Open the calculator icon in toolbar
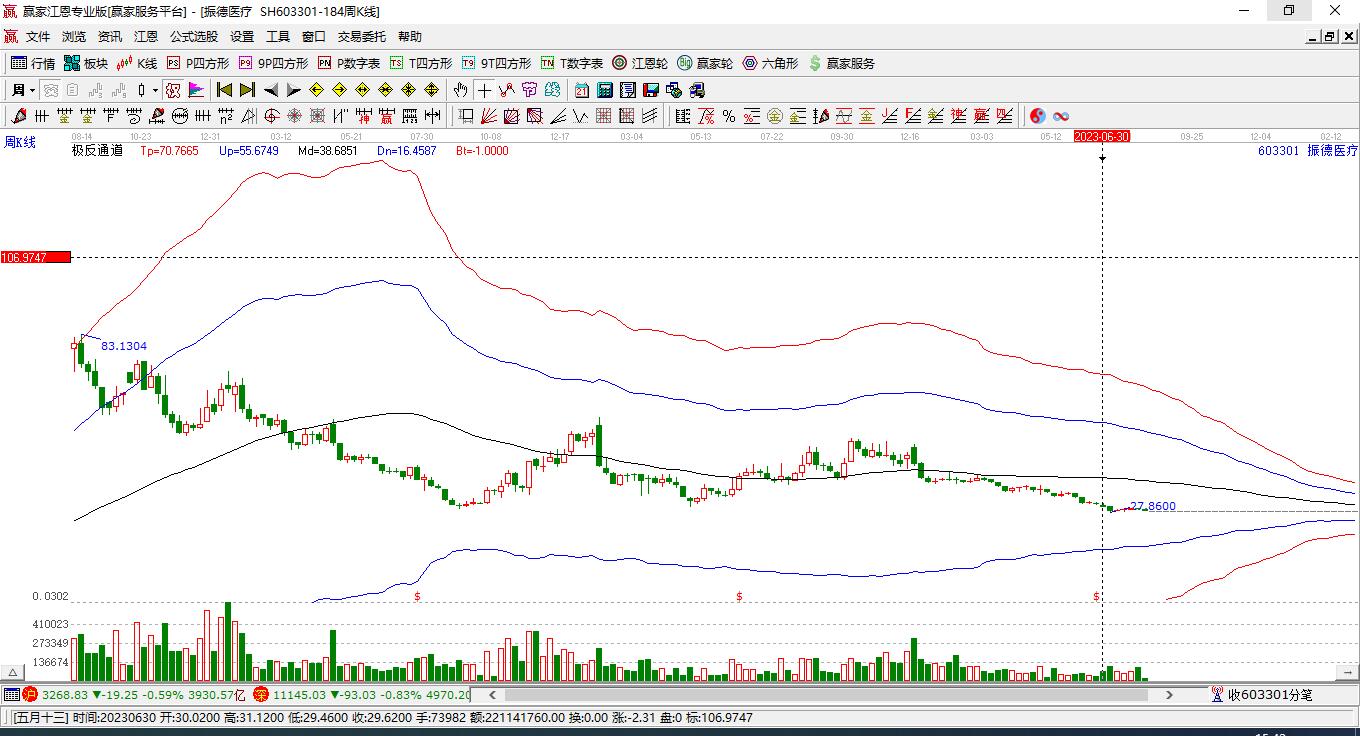Screen dimensions: 1360x736 (604, 90)
